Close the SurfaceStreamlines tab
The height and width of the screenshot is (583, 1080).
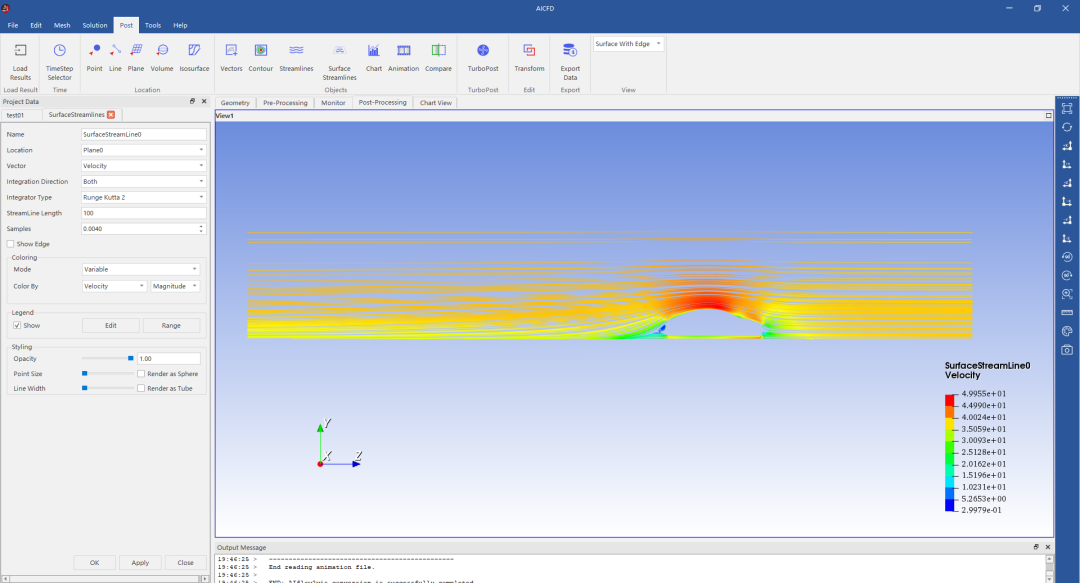click(x=111, y=115)
